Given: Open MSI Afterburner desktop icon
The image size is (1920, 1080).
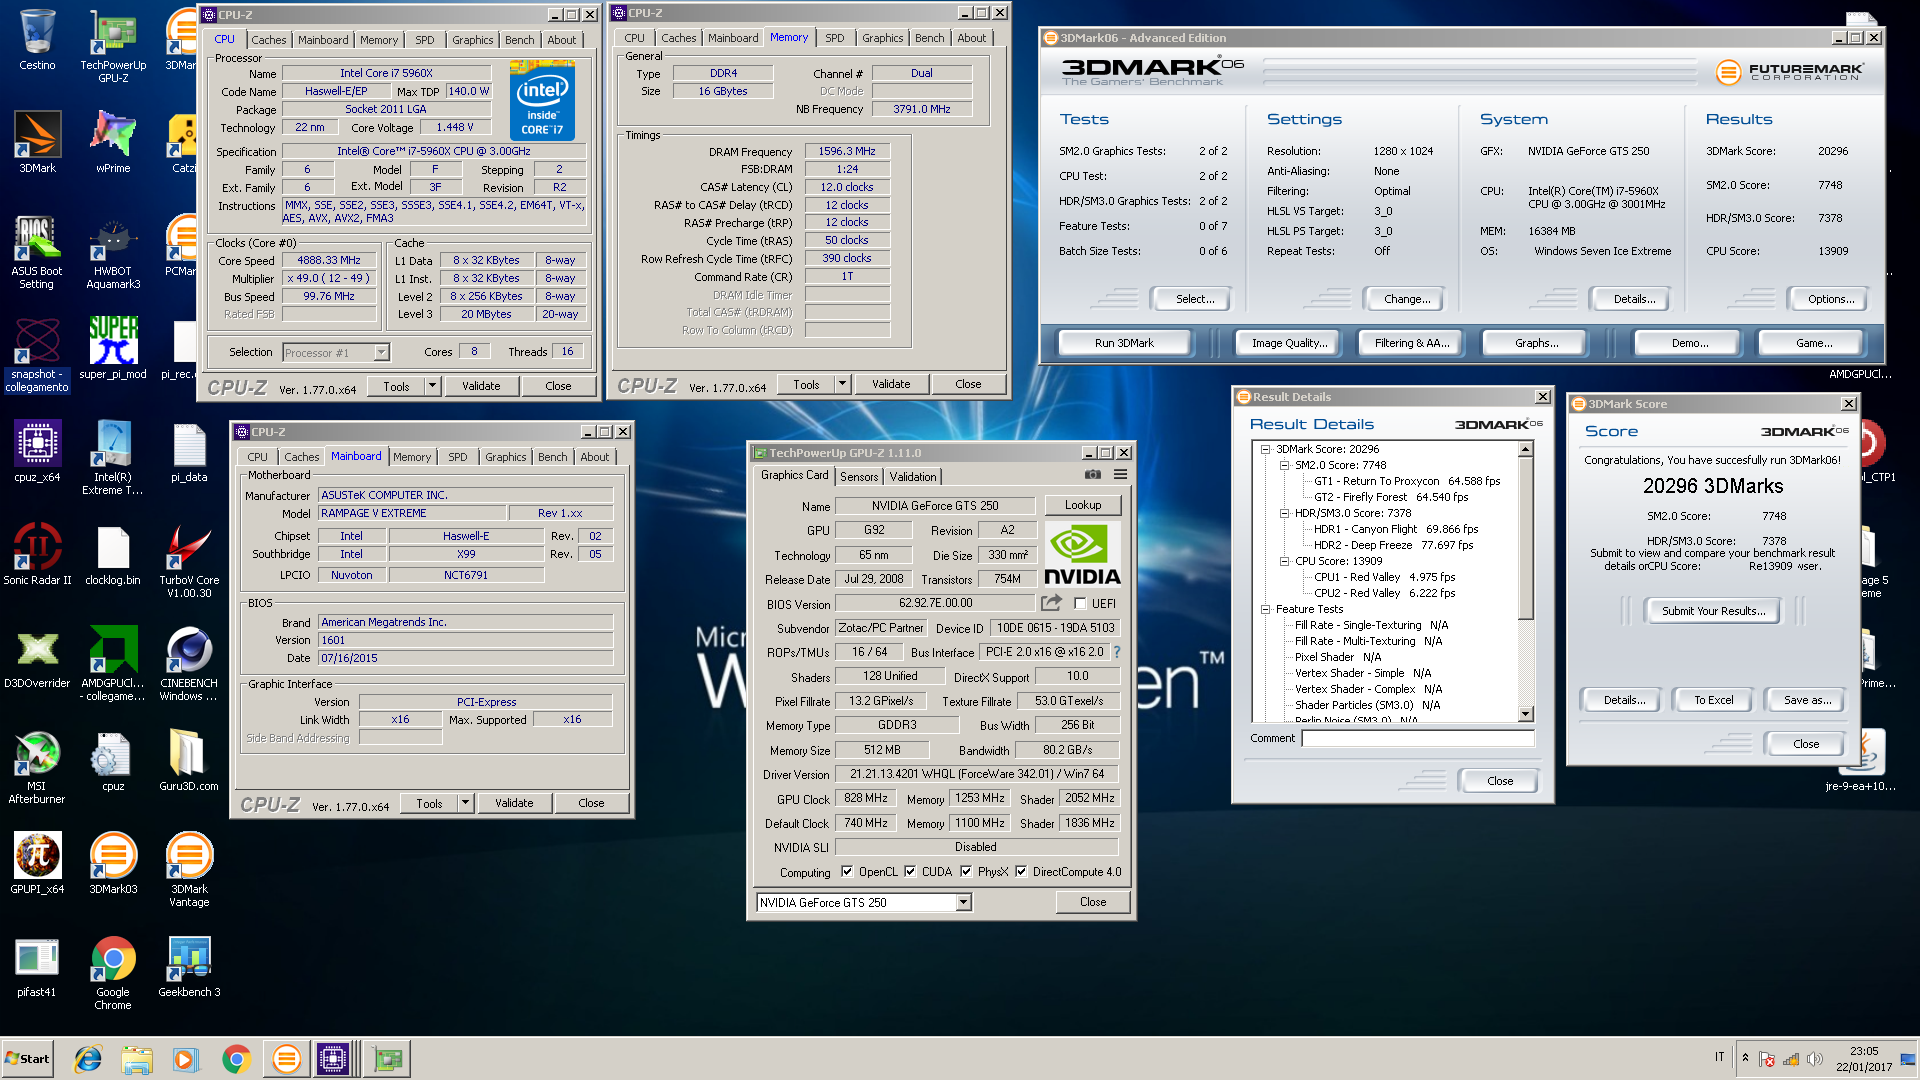Looking at the screenshot, I should [x=37, y=768].
